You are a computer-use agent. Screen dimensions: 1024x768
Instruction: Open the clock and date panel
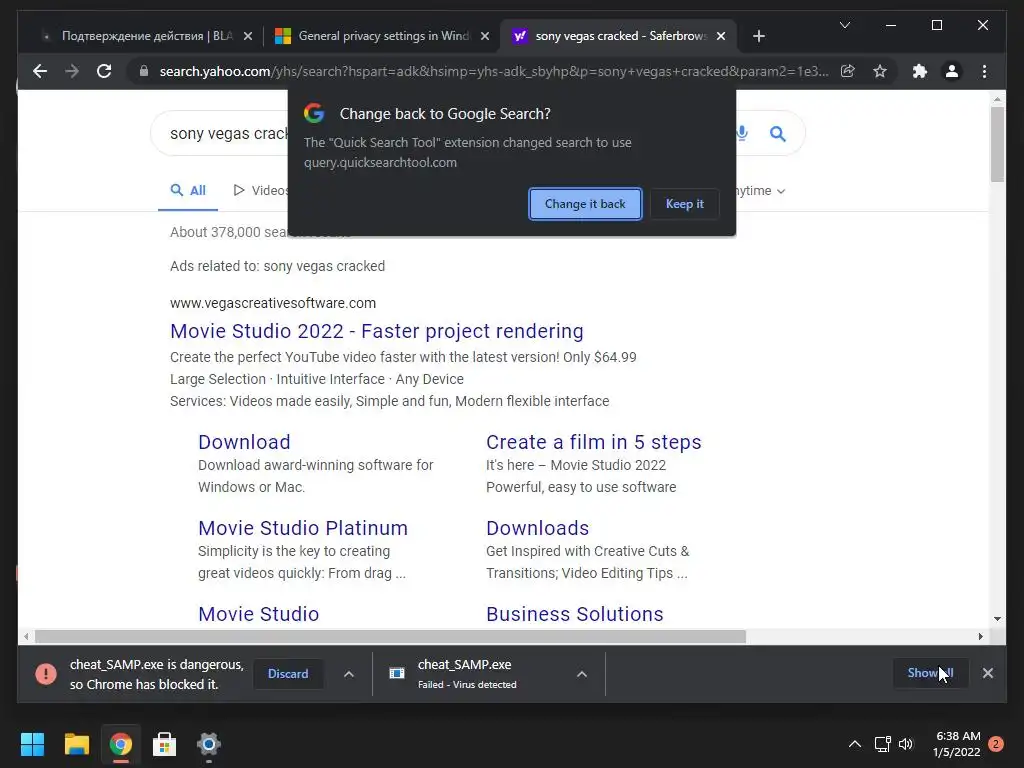click(x=957, y=744)
